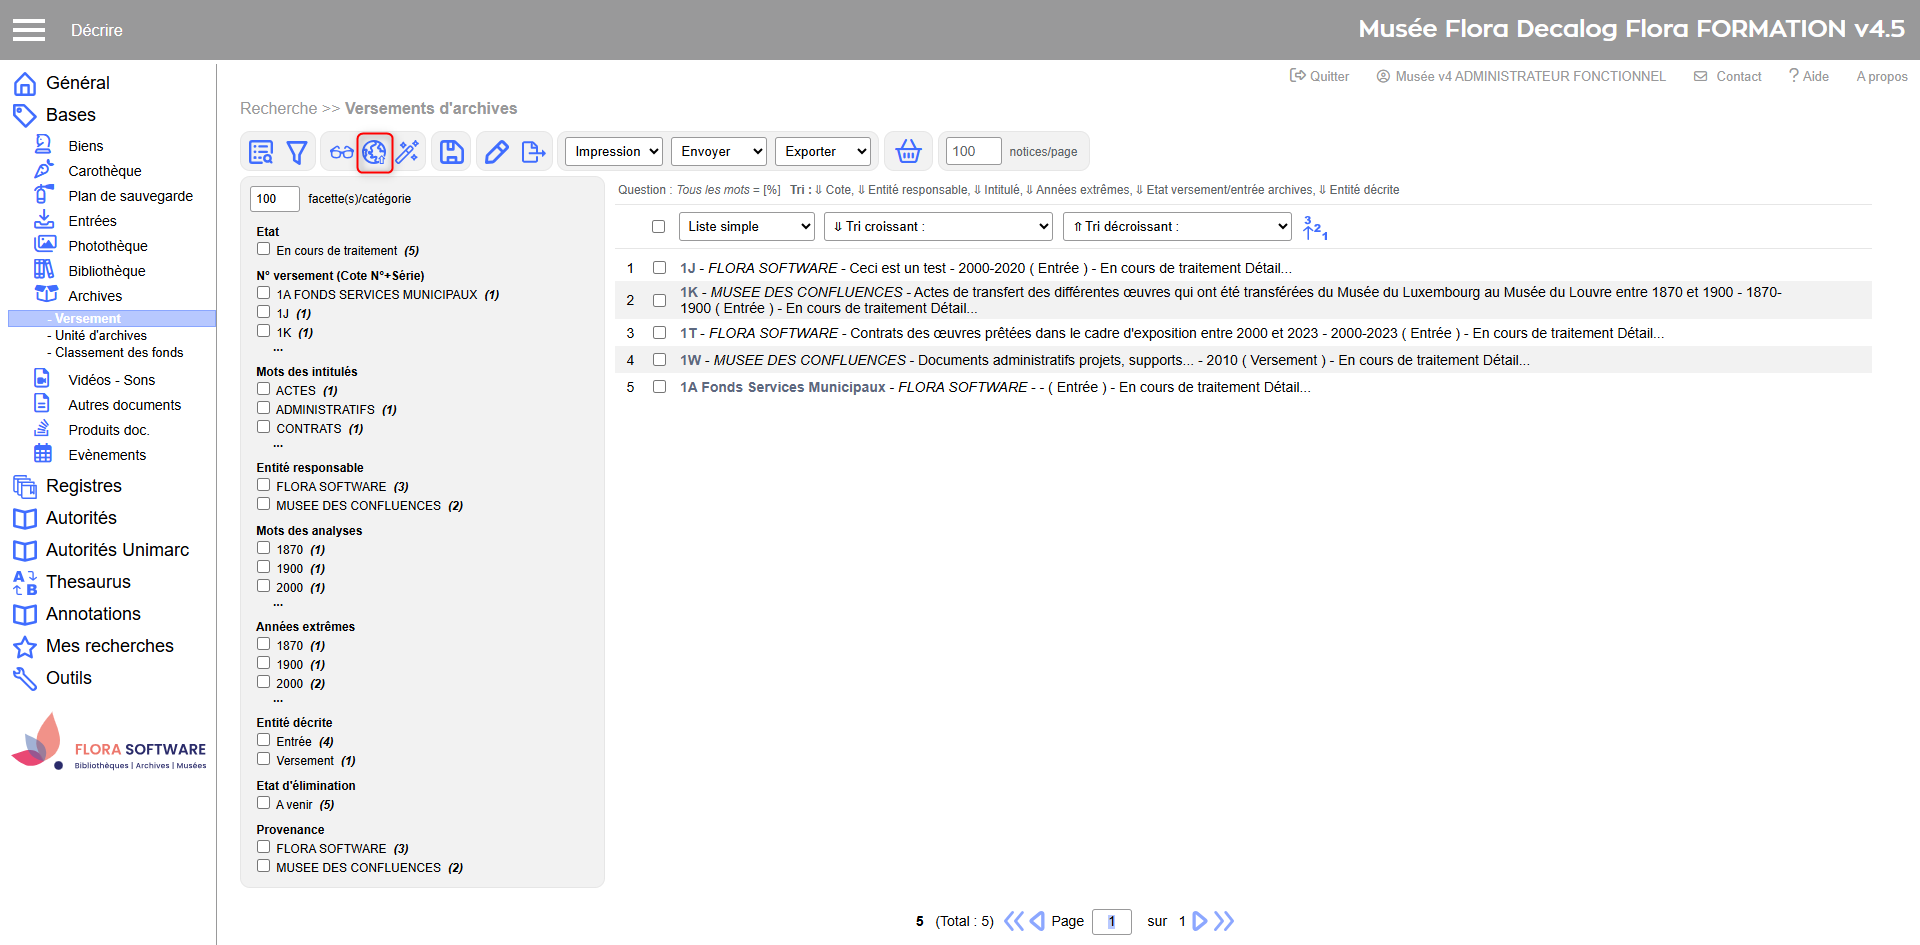The height and width of the screenshot is (945, 1920).
Task: Click the floppy disk save icon
Action: (x=452, y=152)
